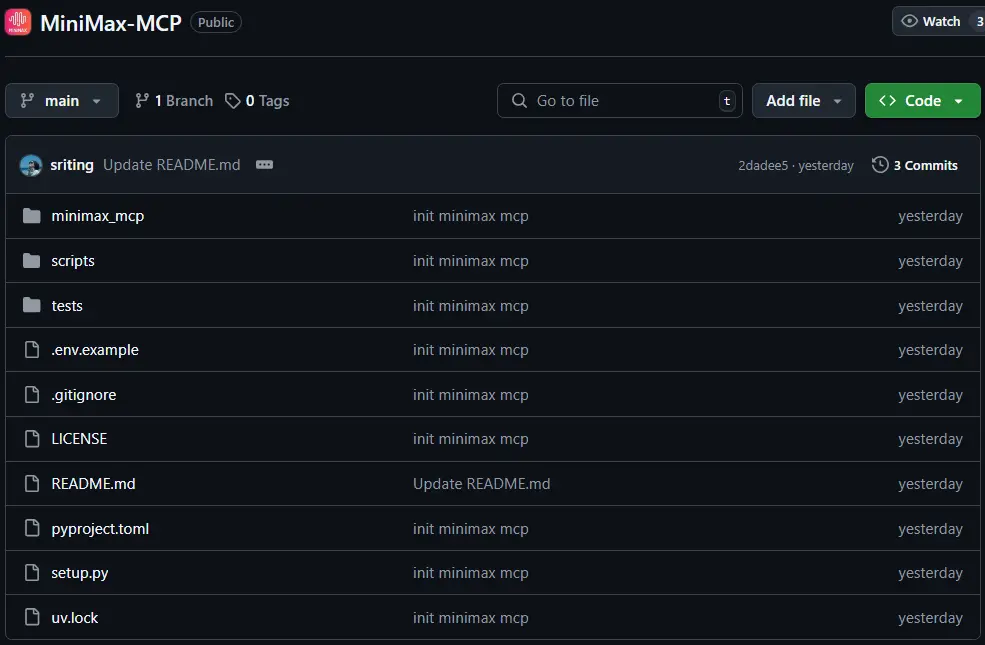Click the uv.lock file icon
The width and height of the screenshot is (985, 645).
pyautogui.click(x=32, y=618)
